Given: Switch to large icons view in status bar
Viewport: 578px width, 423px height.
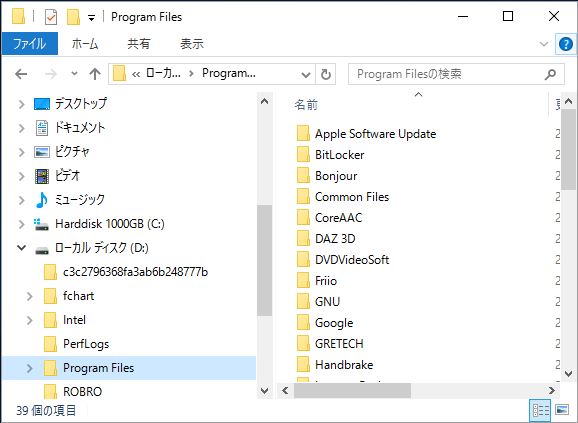Looking at the screenshot, I should pos(562,410).
